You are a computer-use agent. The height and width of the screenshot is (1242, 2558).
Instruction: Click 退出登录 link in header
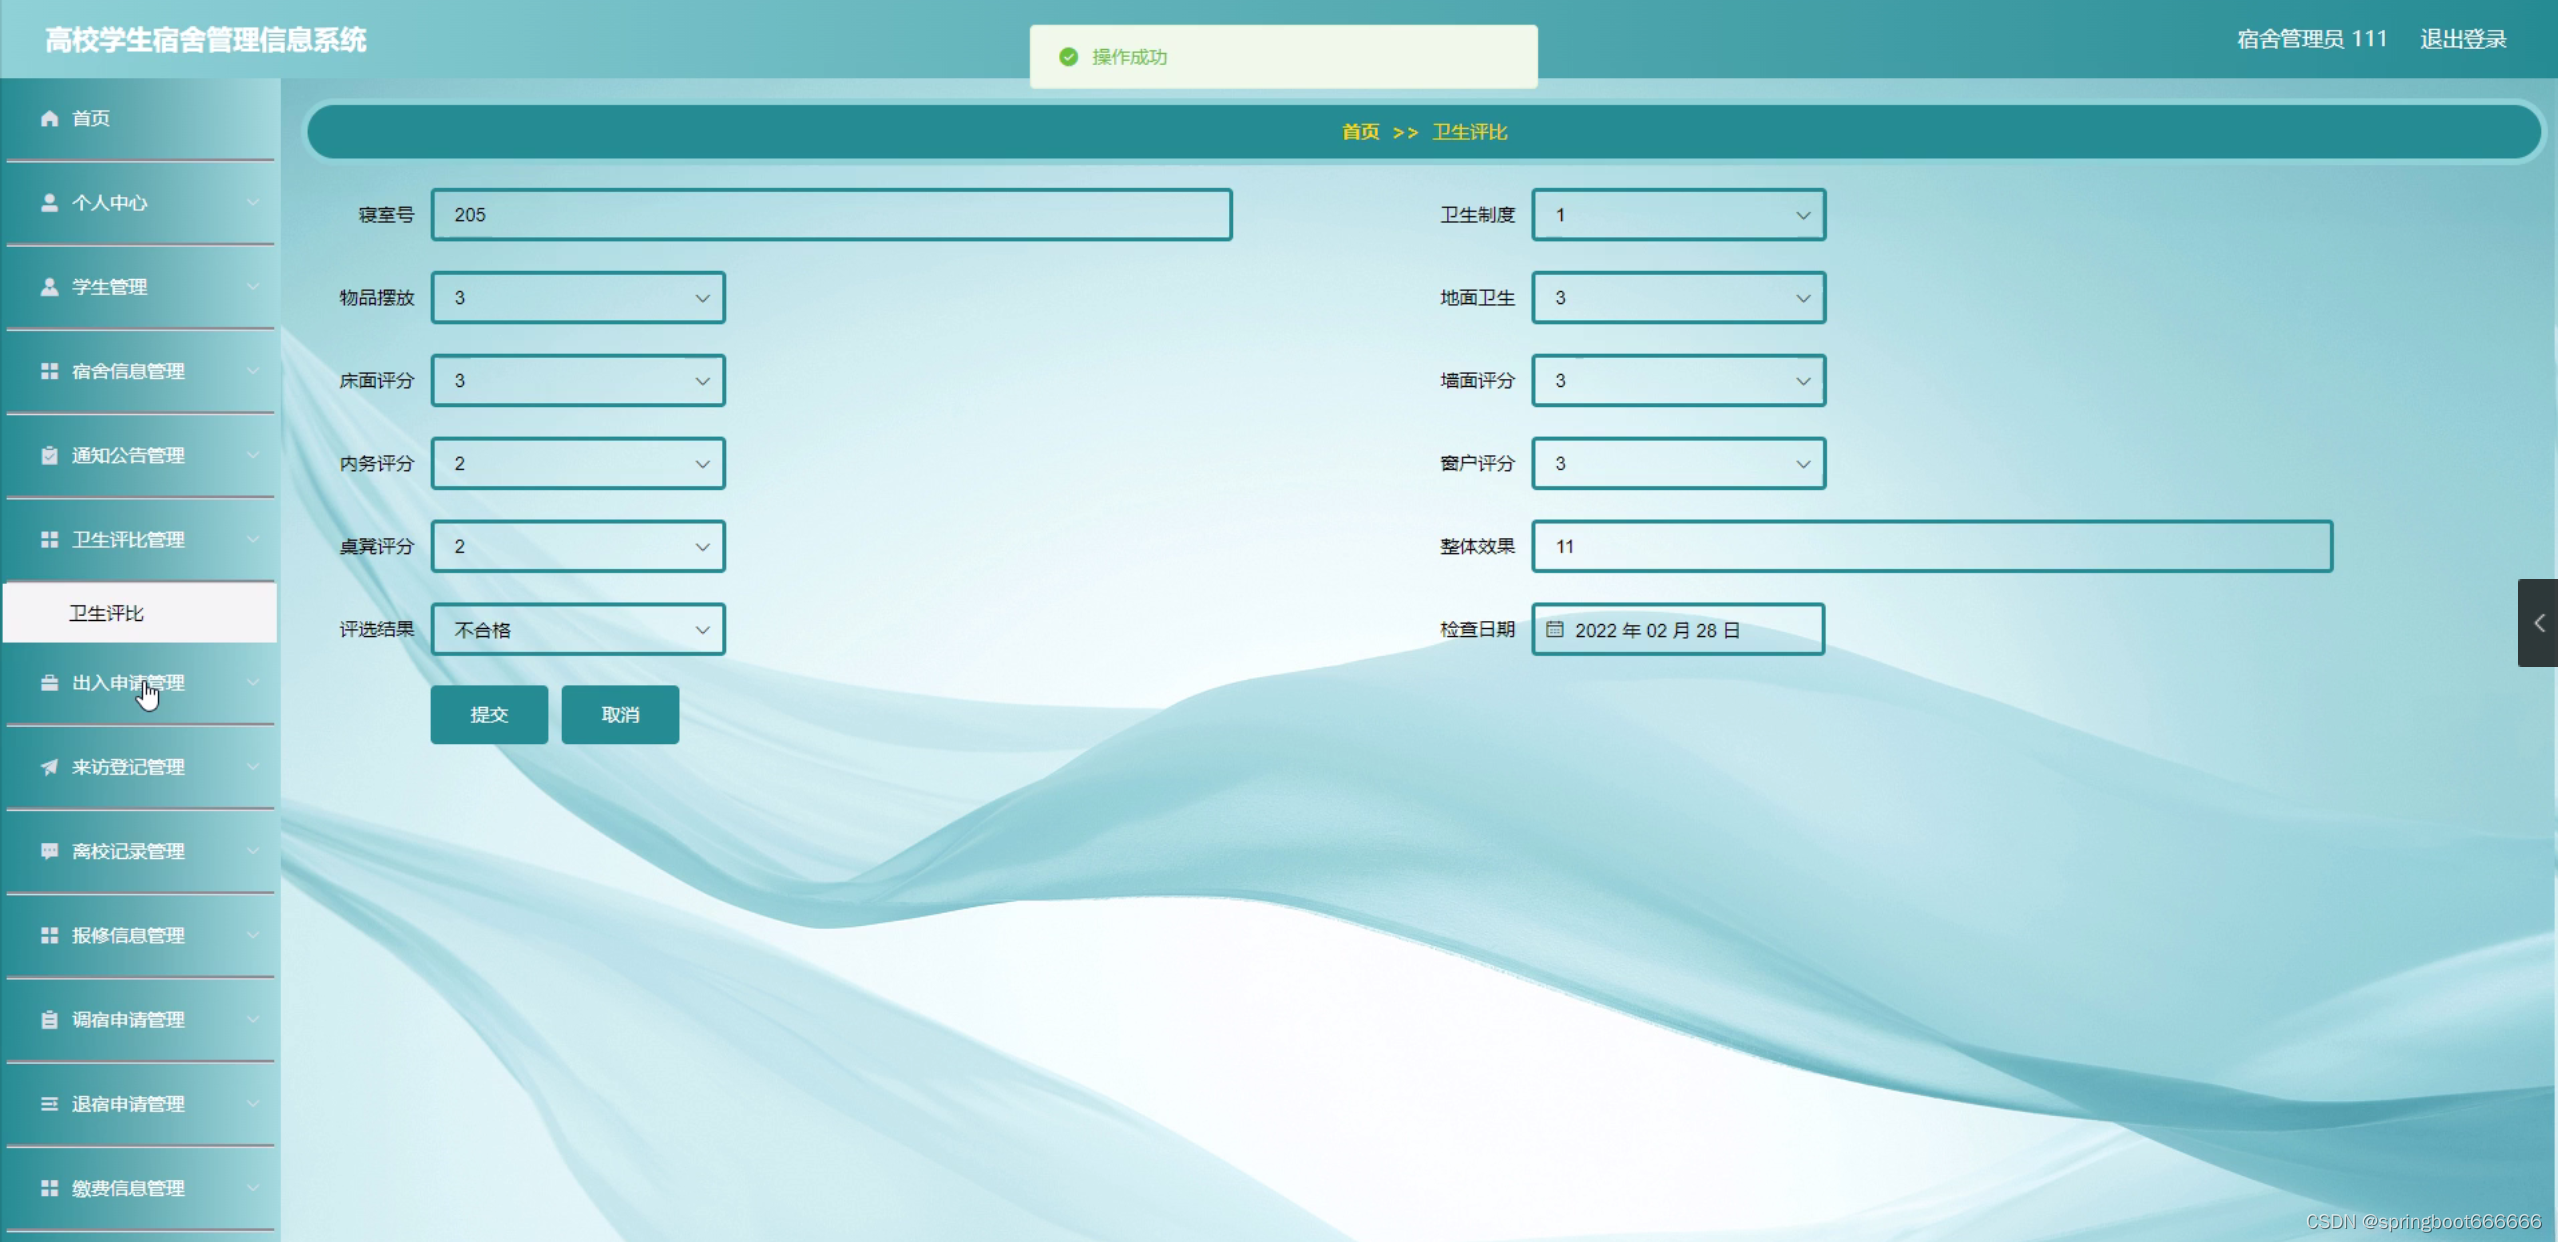click(2462, 39)
